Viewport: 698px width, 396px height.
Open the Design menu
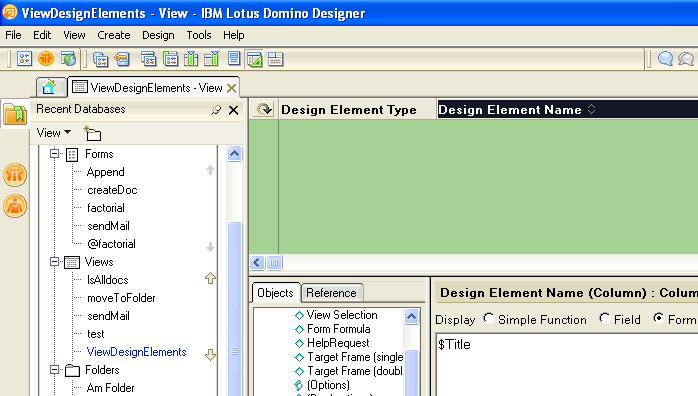[158, 35]
